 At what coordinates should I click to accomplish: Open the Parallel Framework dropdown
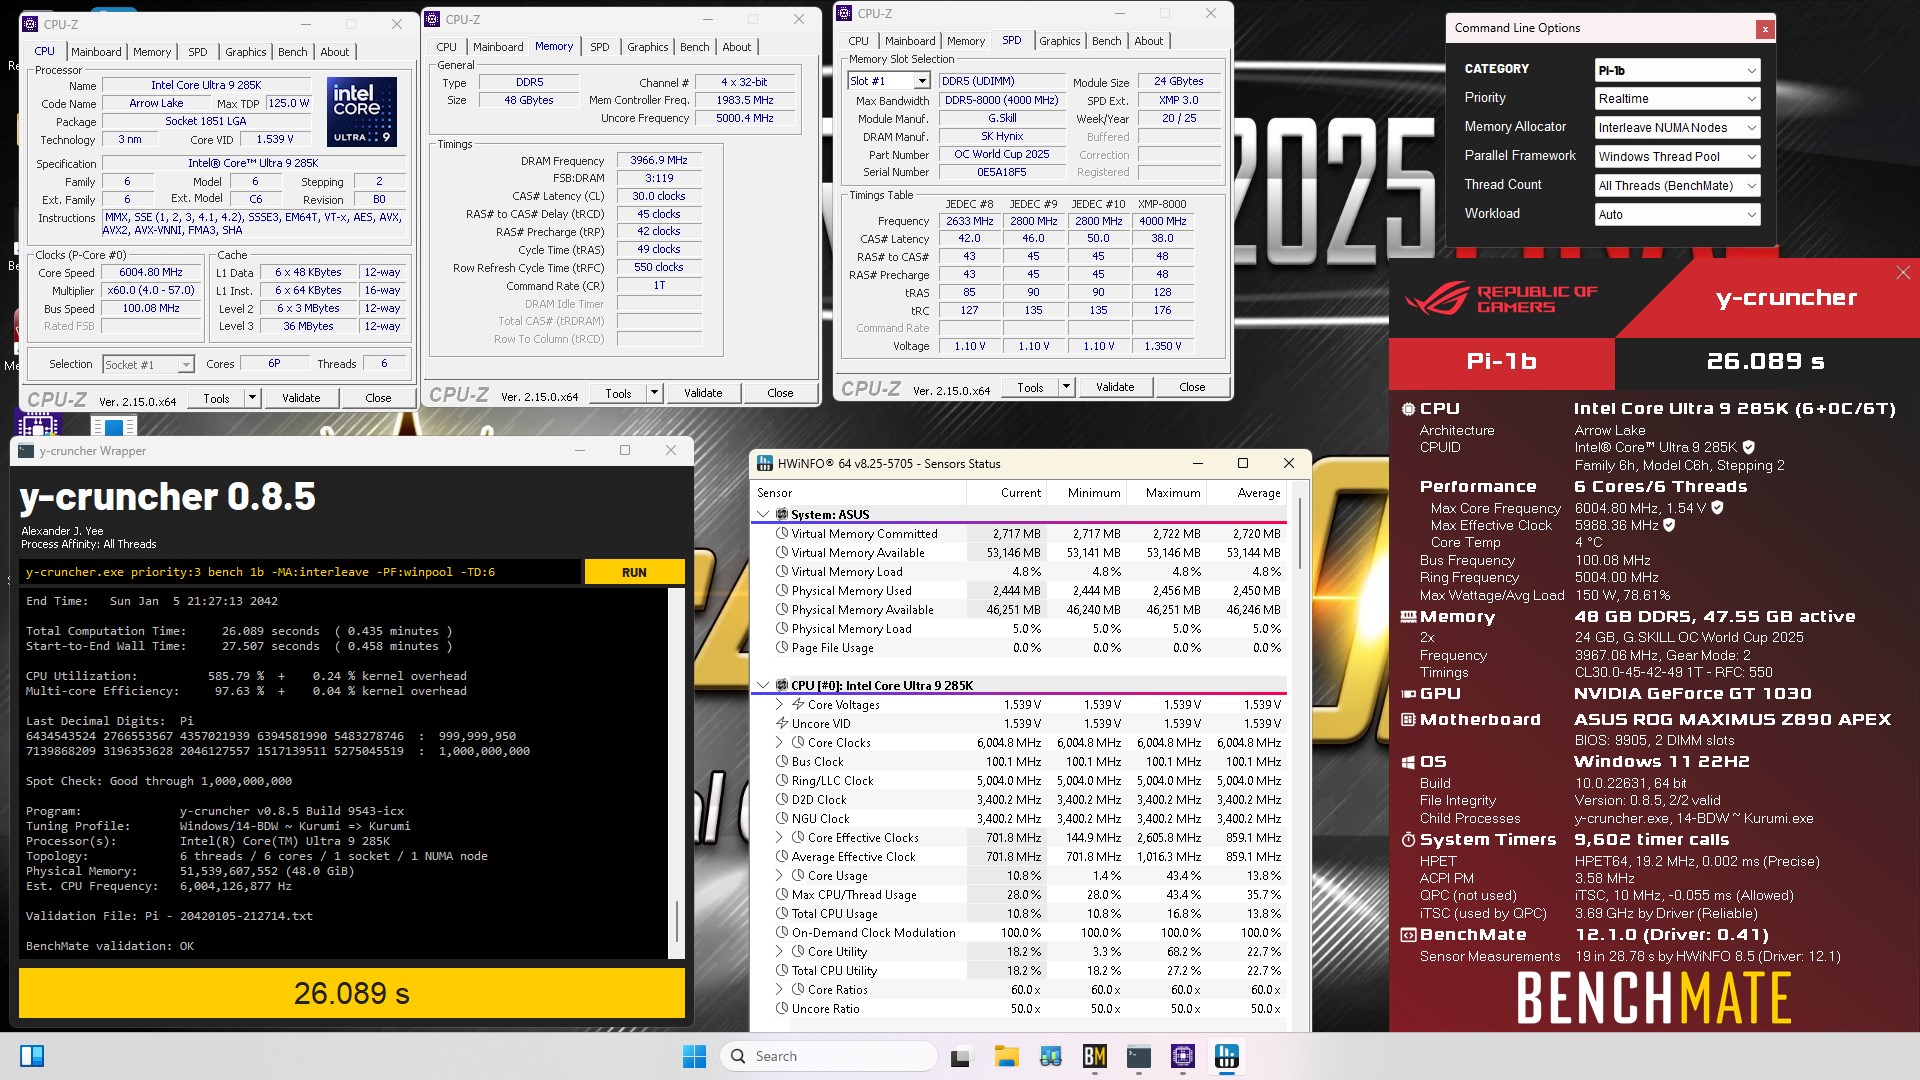tap(1677, 157)
